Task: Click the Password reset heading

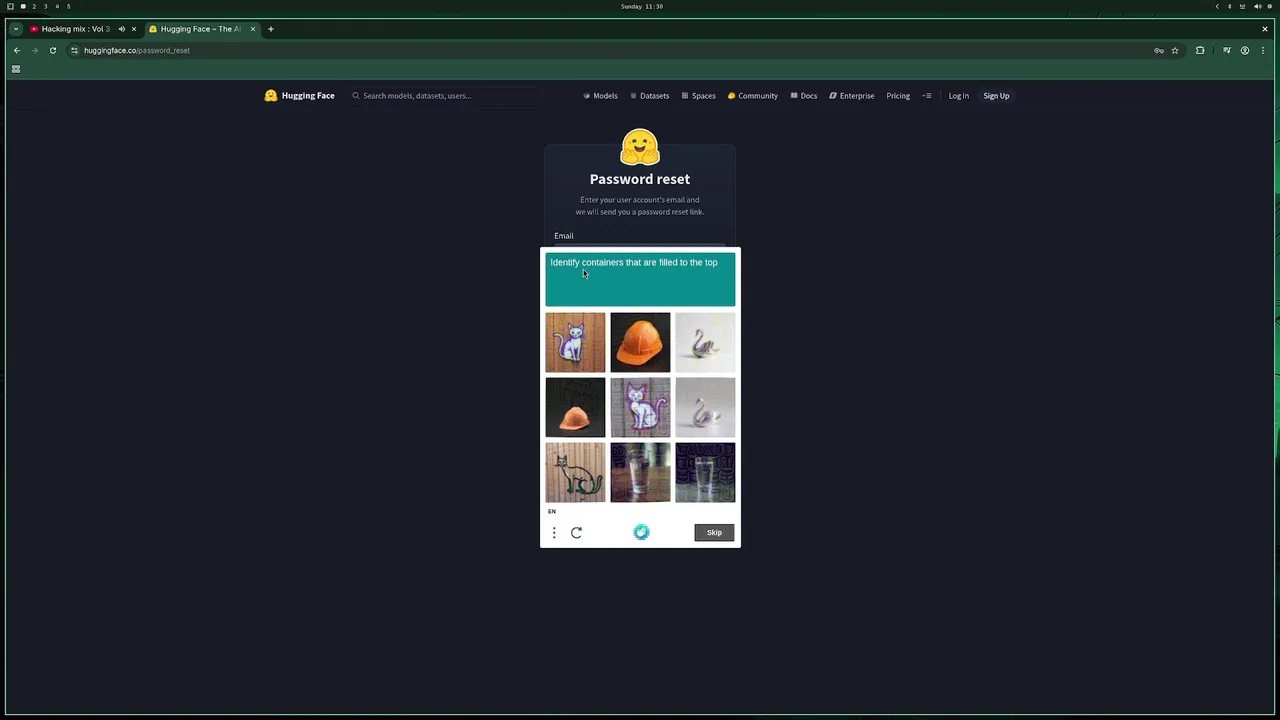Action: [x=640, y=179]
